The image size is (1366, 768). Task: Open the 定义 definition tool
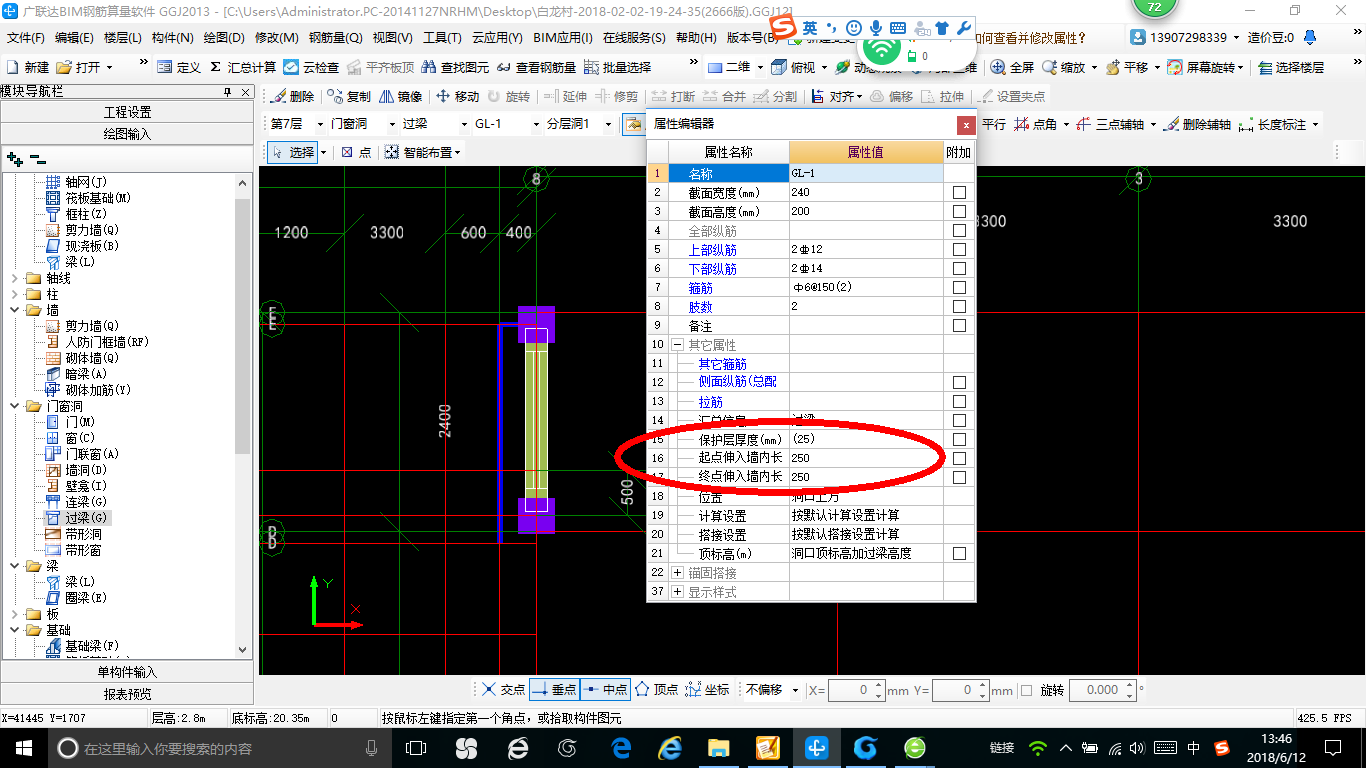(178, 67)
